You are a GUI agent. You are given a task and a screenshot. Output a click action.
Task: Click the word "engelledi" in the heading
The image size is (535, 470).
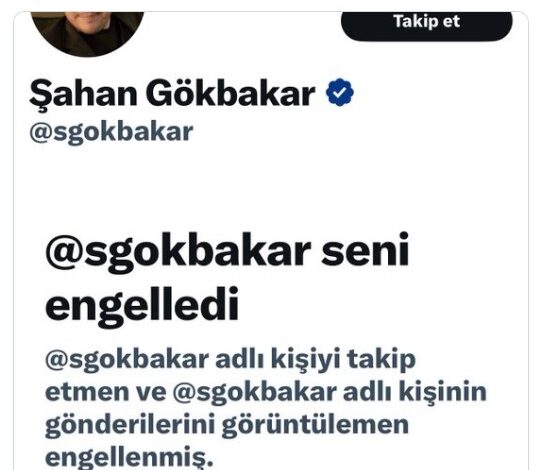pos(142,306)
